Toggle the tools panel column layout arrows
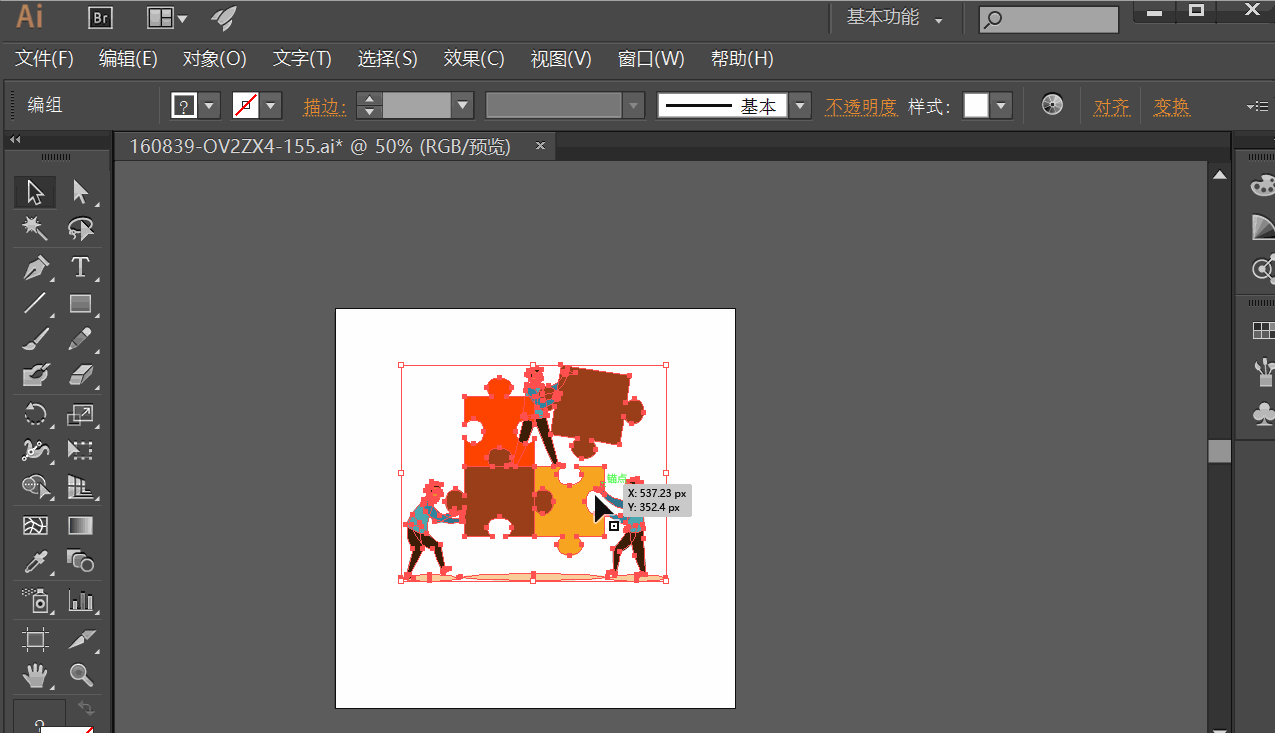 (15, 140)
